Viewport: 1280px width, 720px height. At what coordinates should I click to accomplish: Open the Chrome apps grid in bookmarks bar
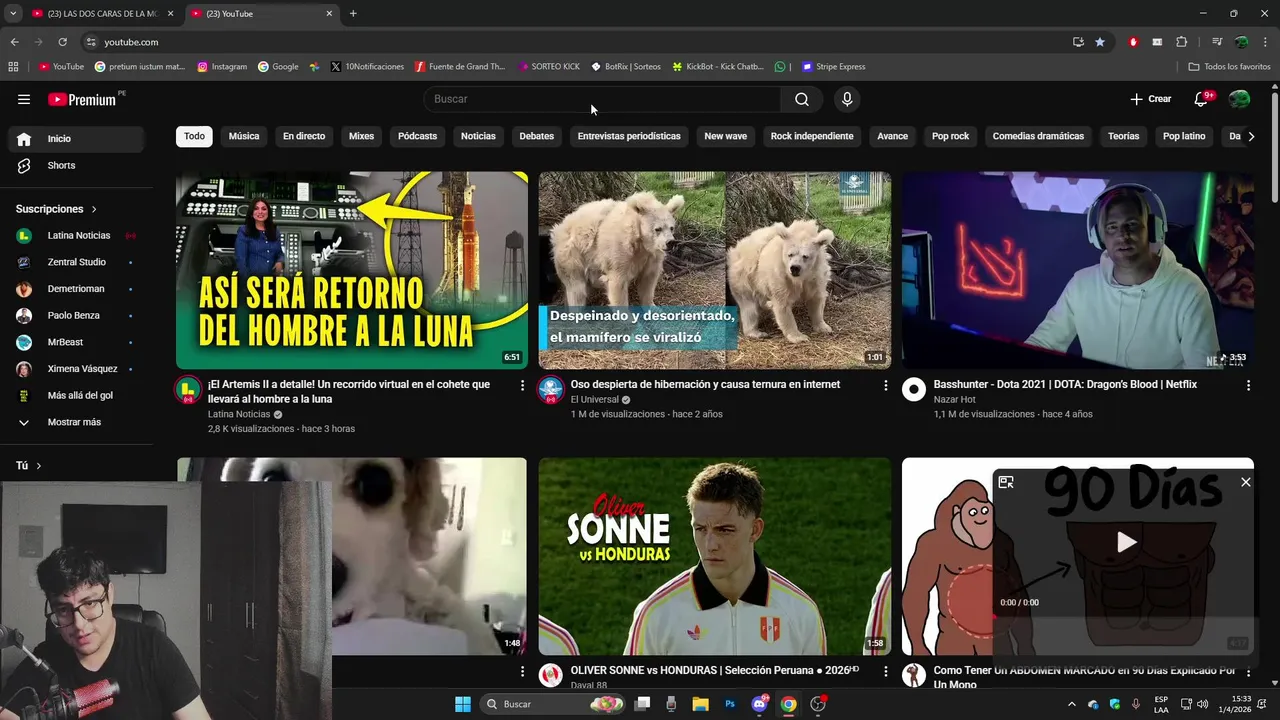click(x=13, y=67)
